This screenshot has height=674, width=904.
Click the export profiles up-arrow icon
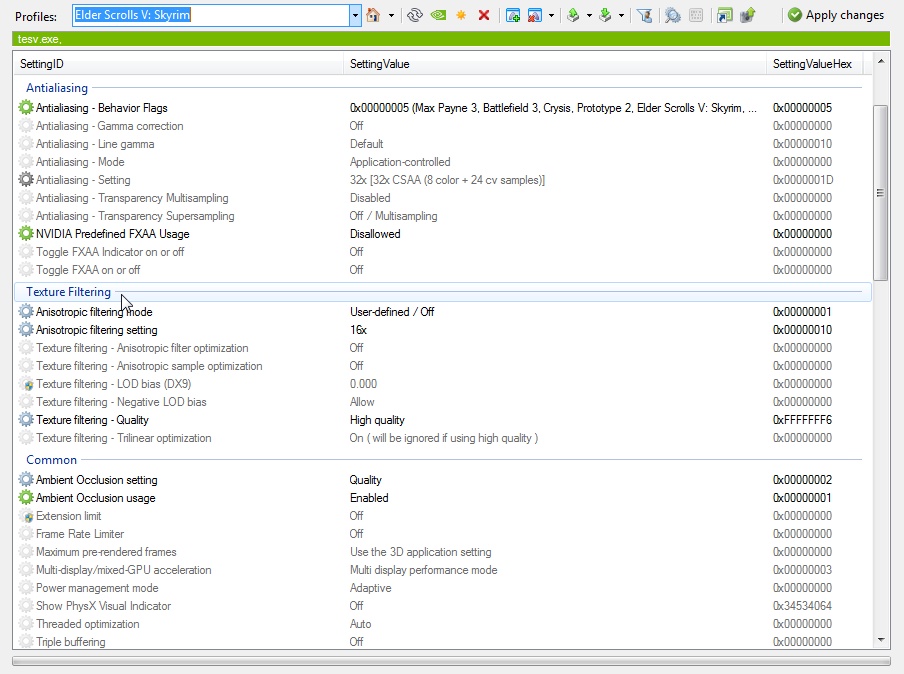pyautogui.click(x=573, y=16)
